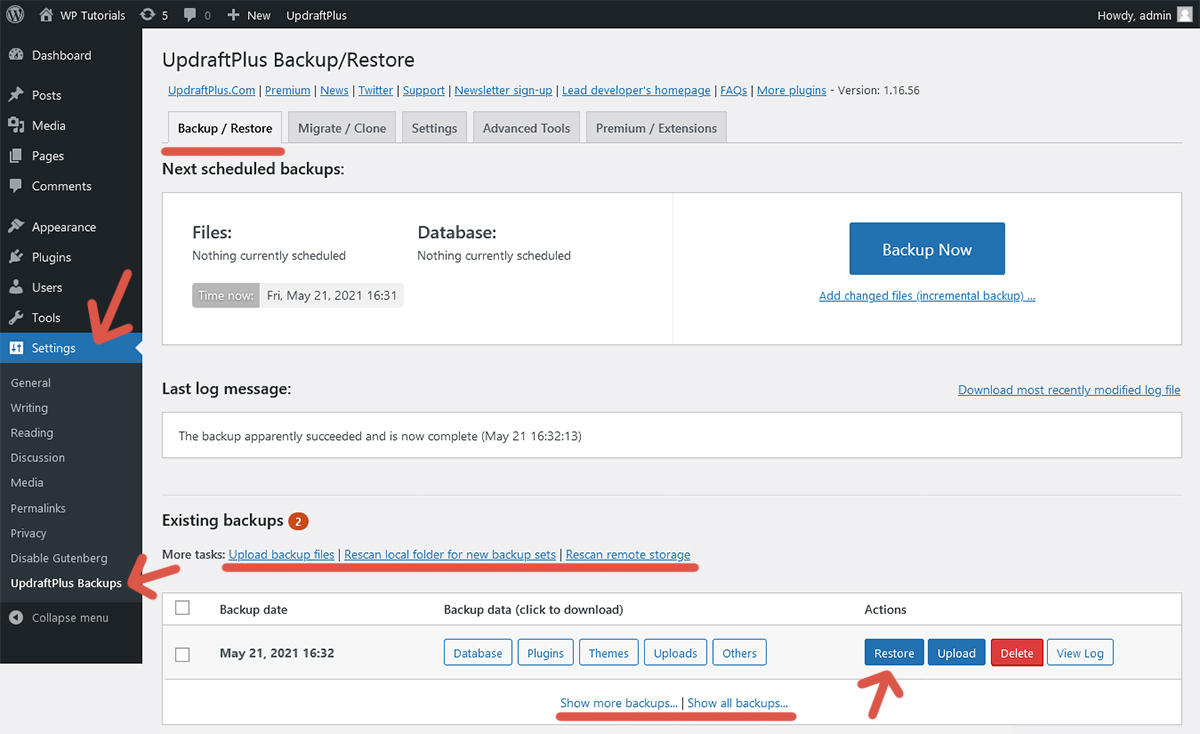The height and width of the screenshot is (734, 1200).
Task: Click Rescan local folder for new backup sets
Action: tap(450, 554)
